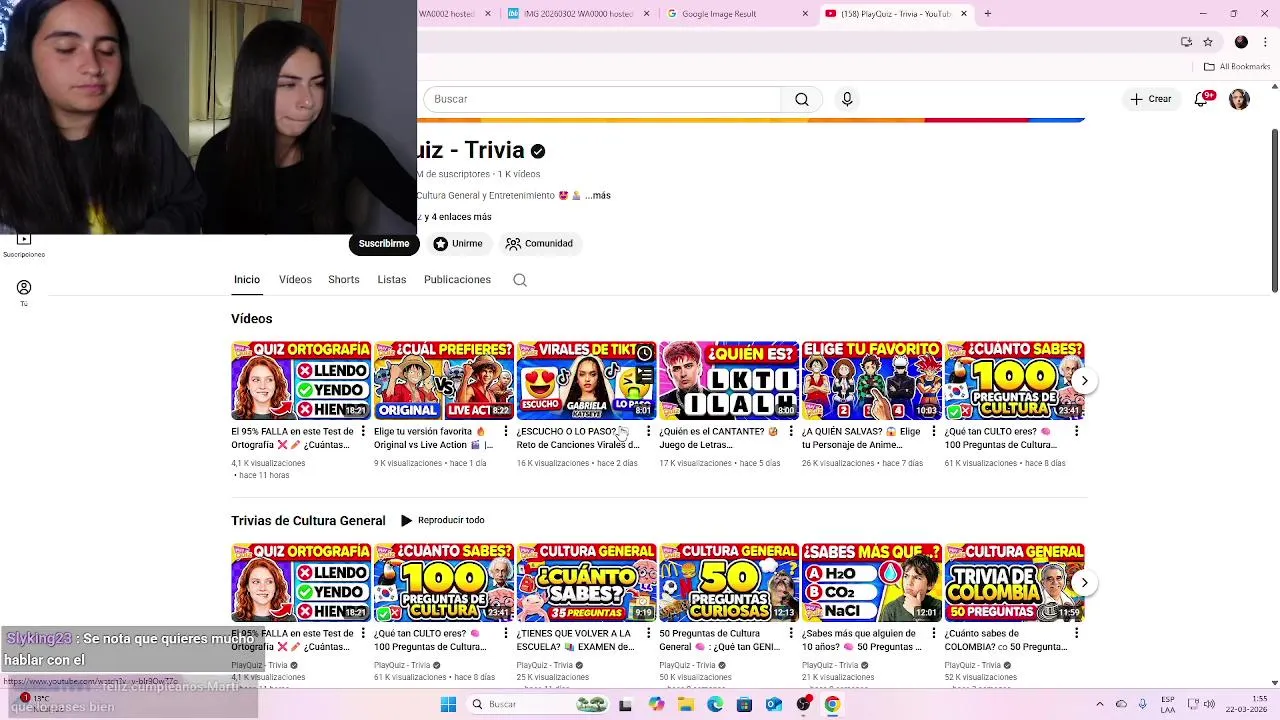
Task: Open options for Original vs Live Action video
Action: [506, 431]
